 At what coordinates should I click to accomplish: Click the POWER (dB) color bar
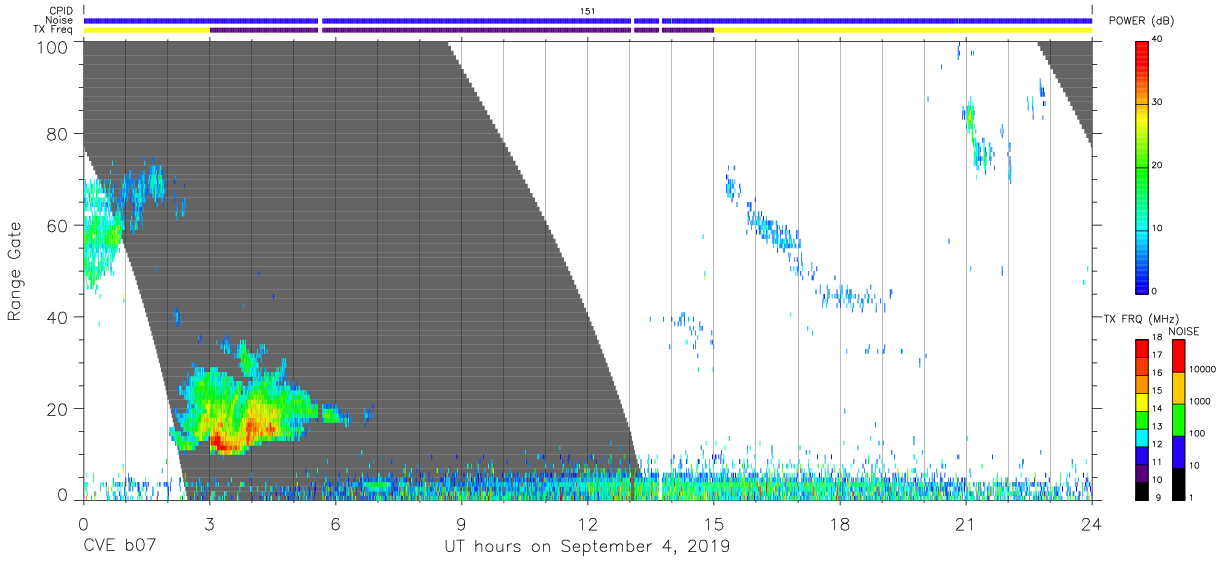pos(1141,166)
